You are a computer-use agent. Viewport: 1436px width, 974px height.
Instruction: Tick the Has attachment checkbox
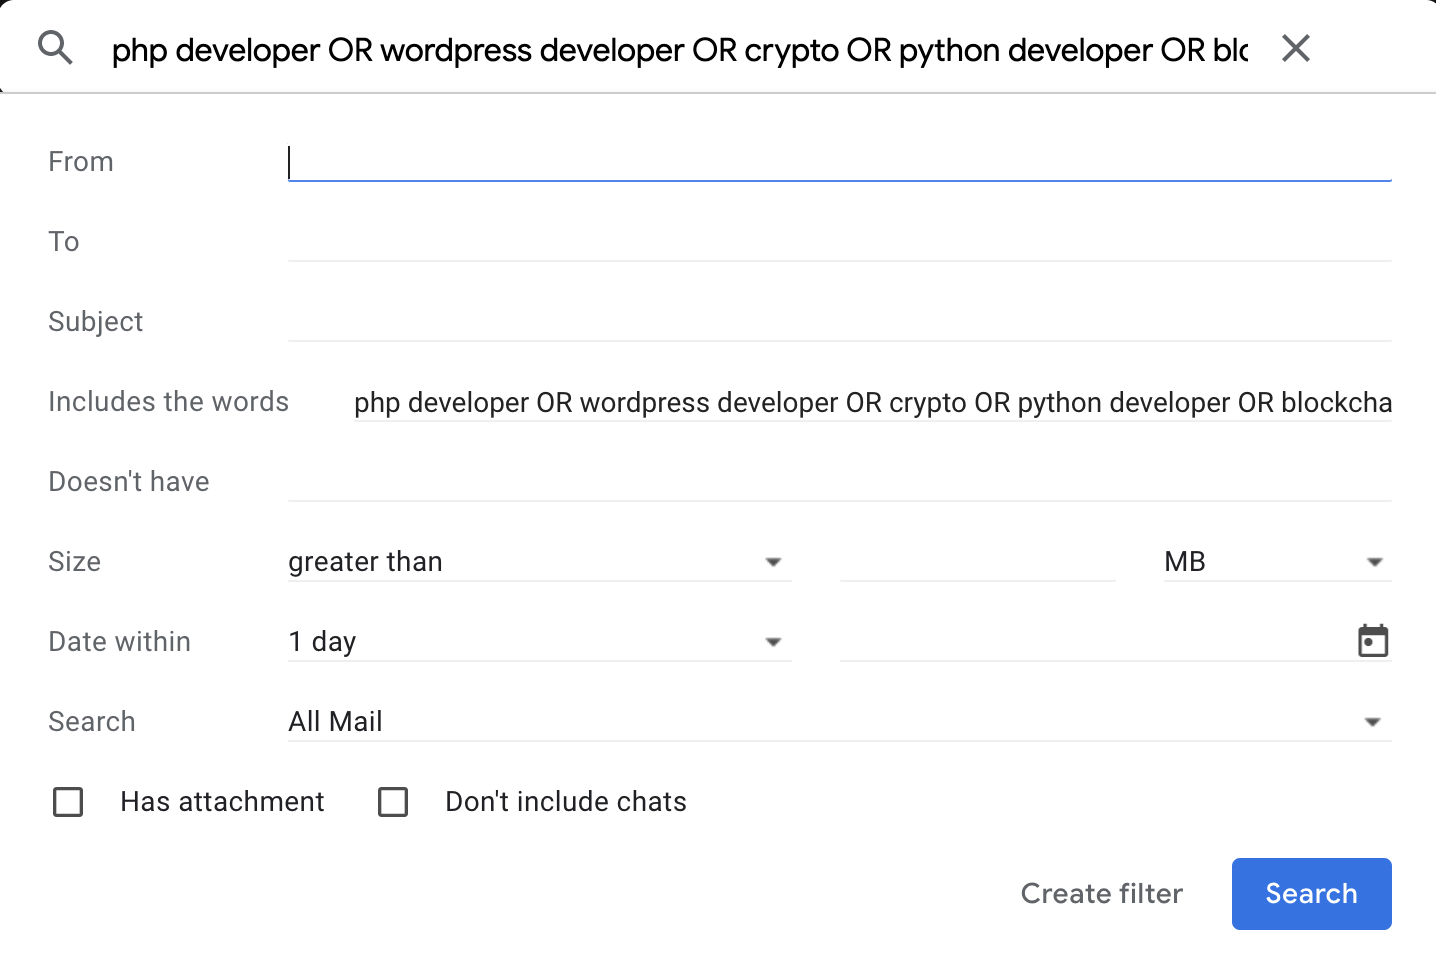[x=68, y=802]
